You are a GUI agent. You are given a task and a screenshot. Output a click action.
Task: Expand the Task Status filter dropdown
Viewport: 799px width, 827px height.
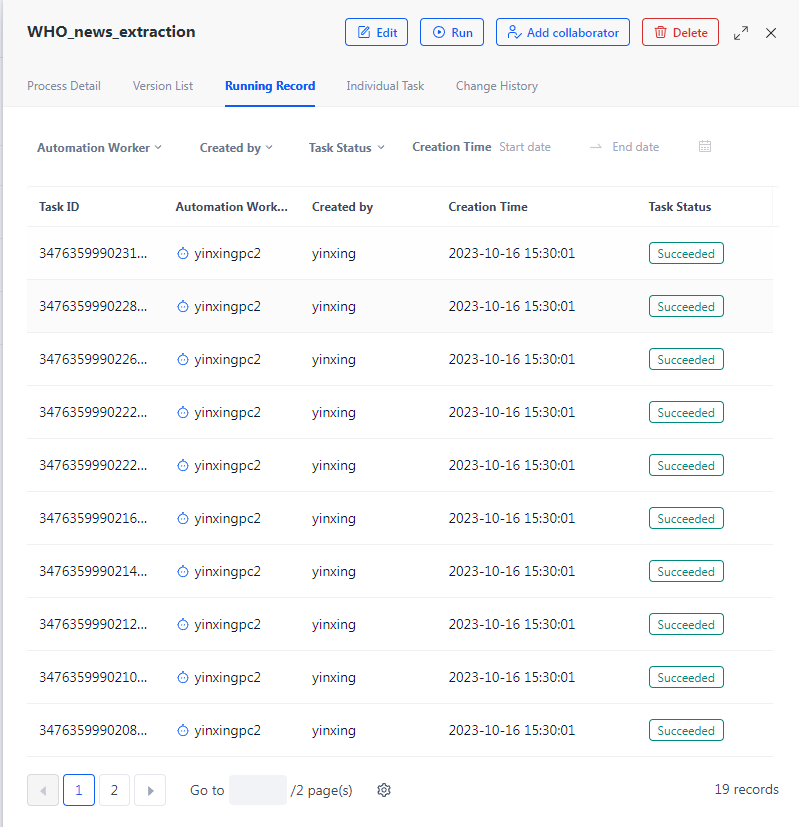(346, 148)
